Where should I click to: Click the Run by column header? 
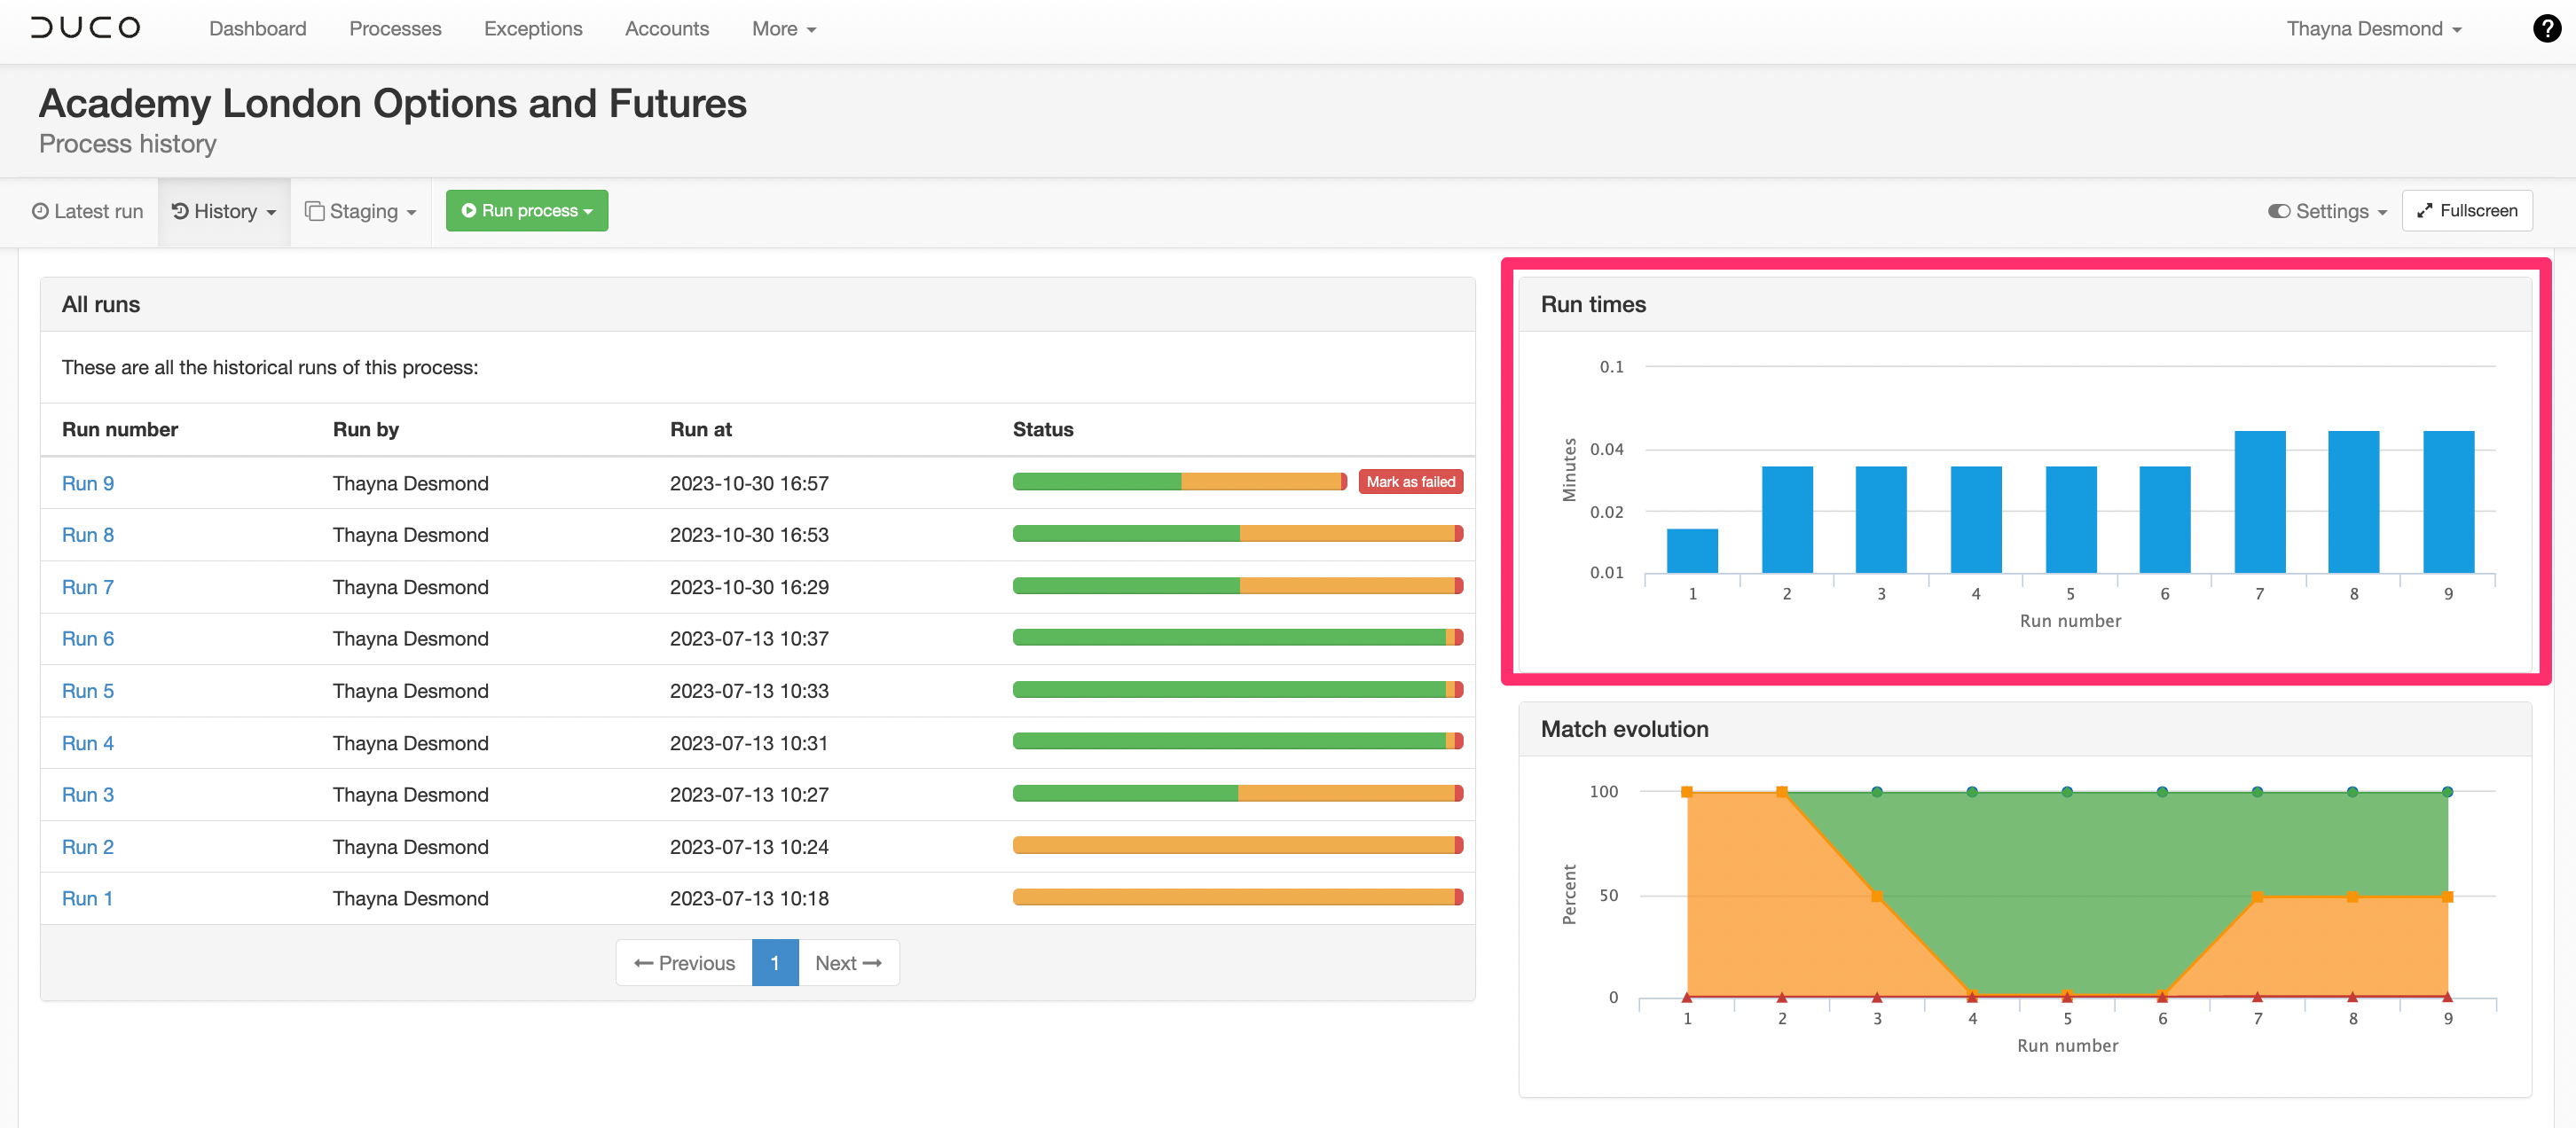pyautogui.click(x=366, y=429)
